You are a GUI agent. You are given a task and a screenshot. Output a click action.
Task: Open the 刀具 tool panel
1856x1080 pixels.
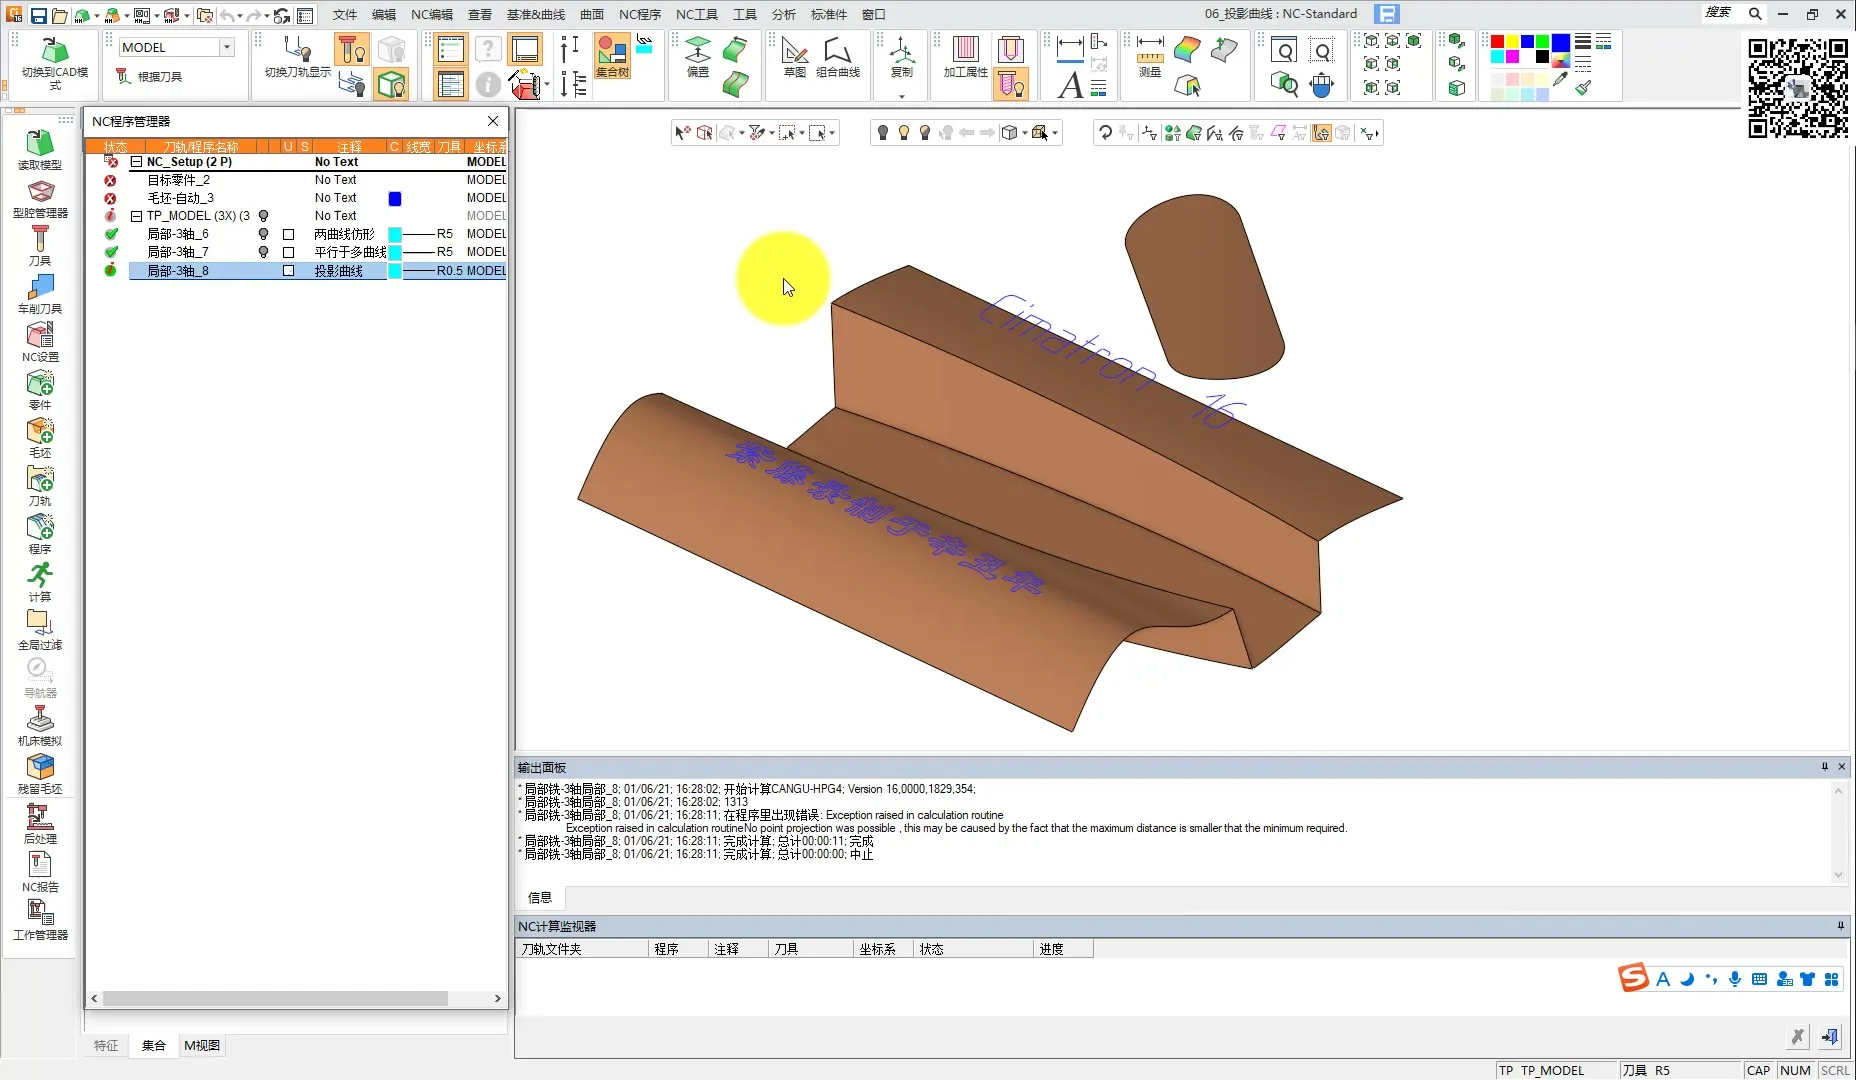(40, 244)
